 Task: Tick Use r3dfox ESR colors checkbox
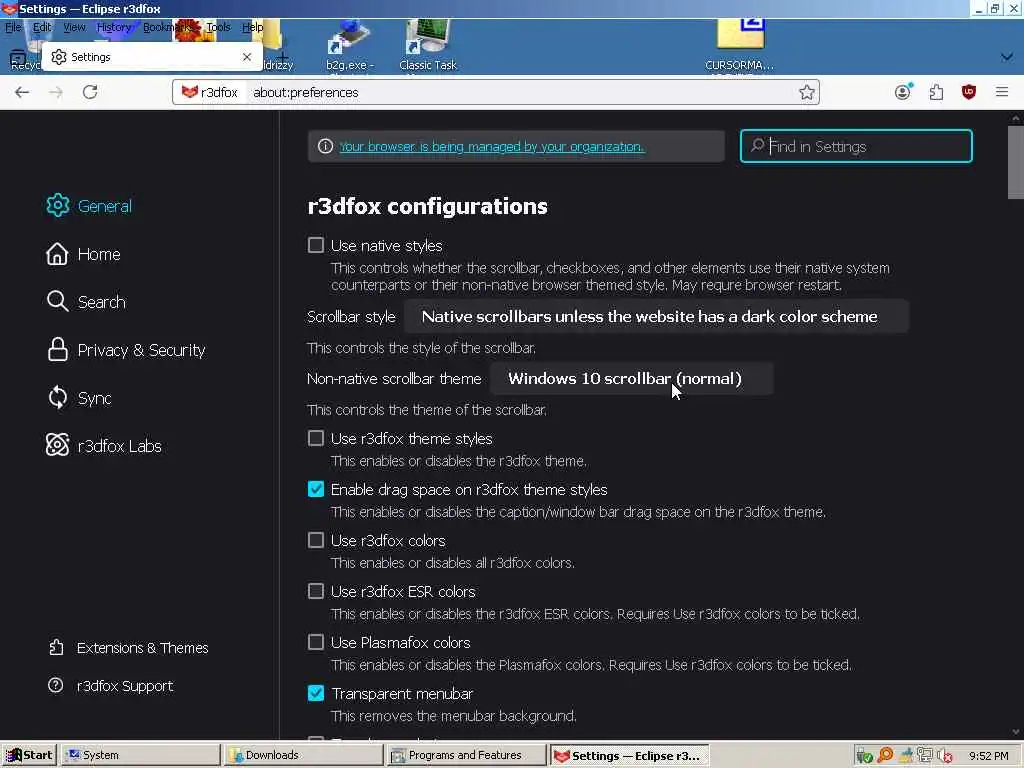click(x=316, y=591)
